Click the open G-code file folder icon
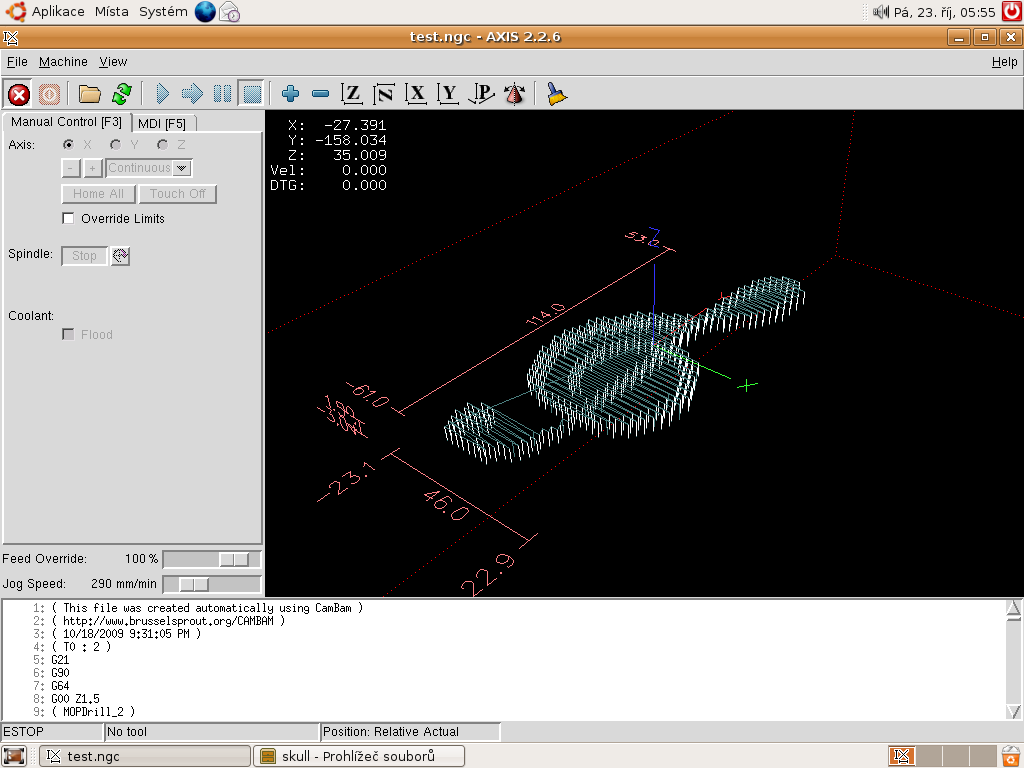The width and height of the screenshot is (1024, 768). [90, 94]
